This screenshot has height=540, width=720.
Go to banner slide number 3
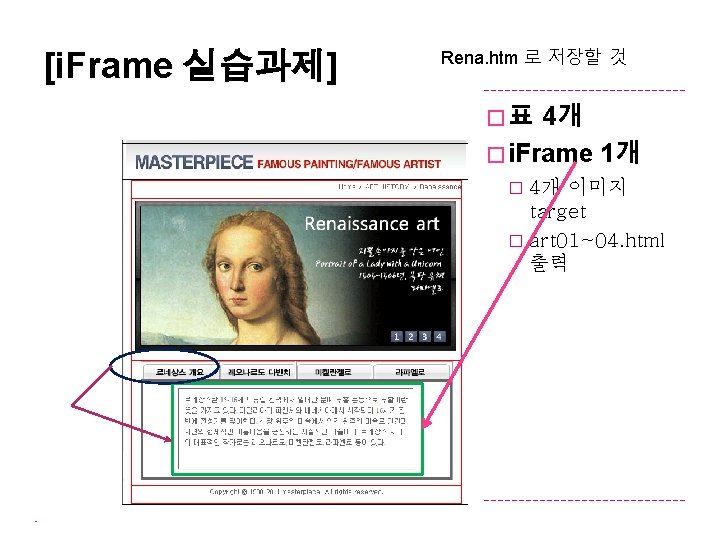coord(425,337)
